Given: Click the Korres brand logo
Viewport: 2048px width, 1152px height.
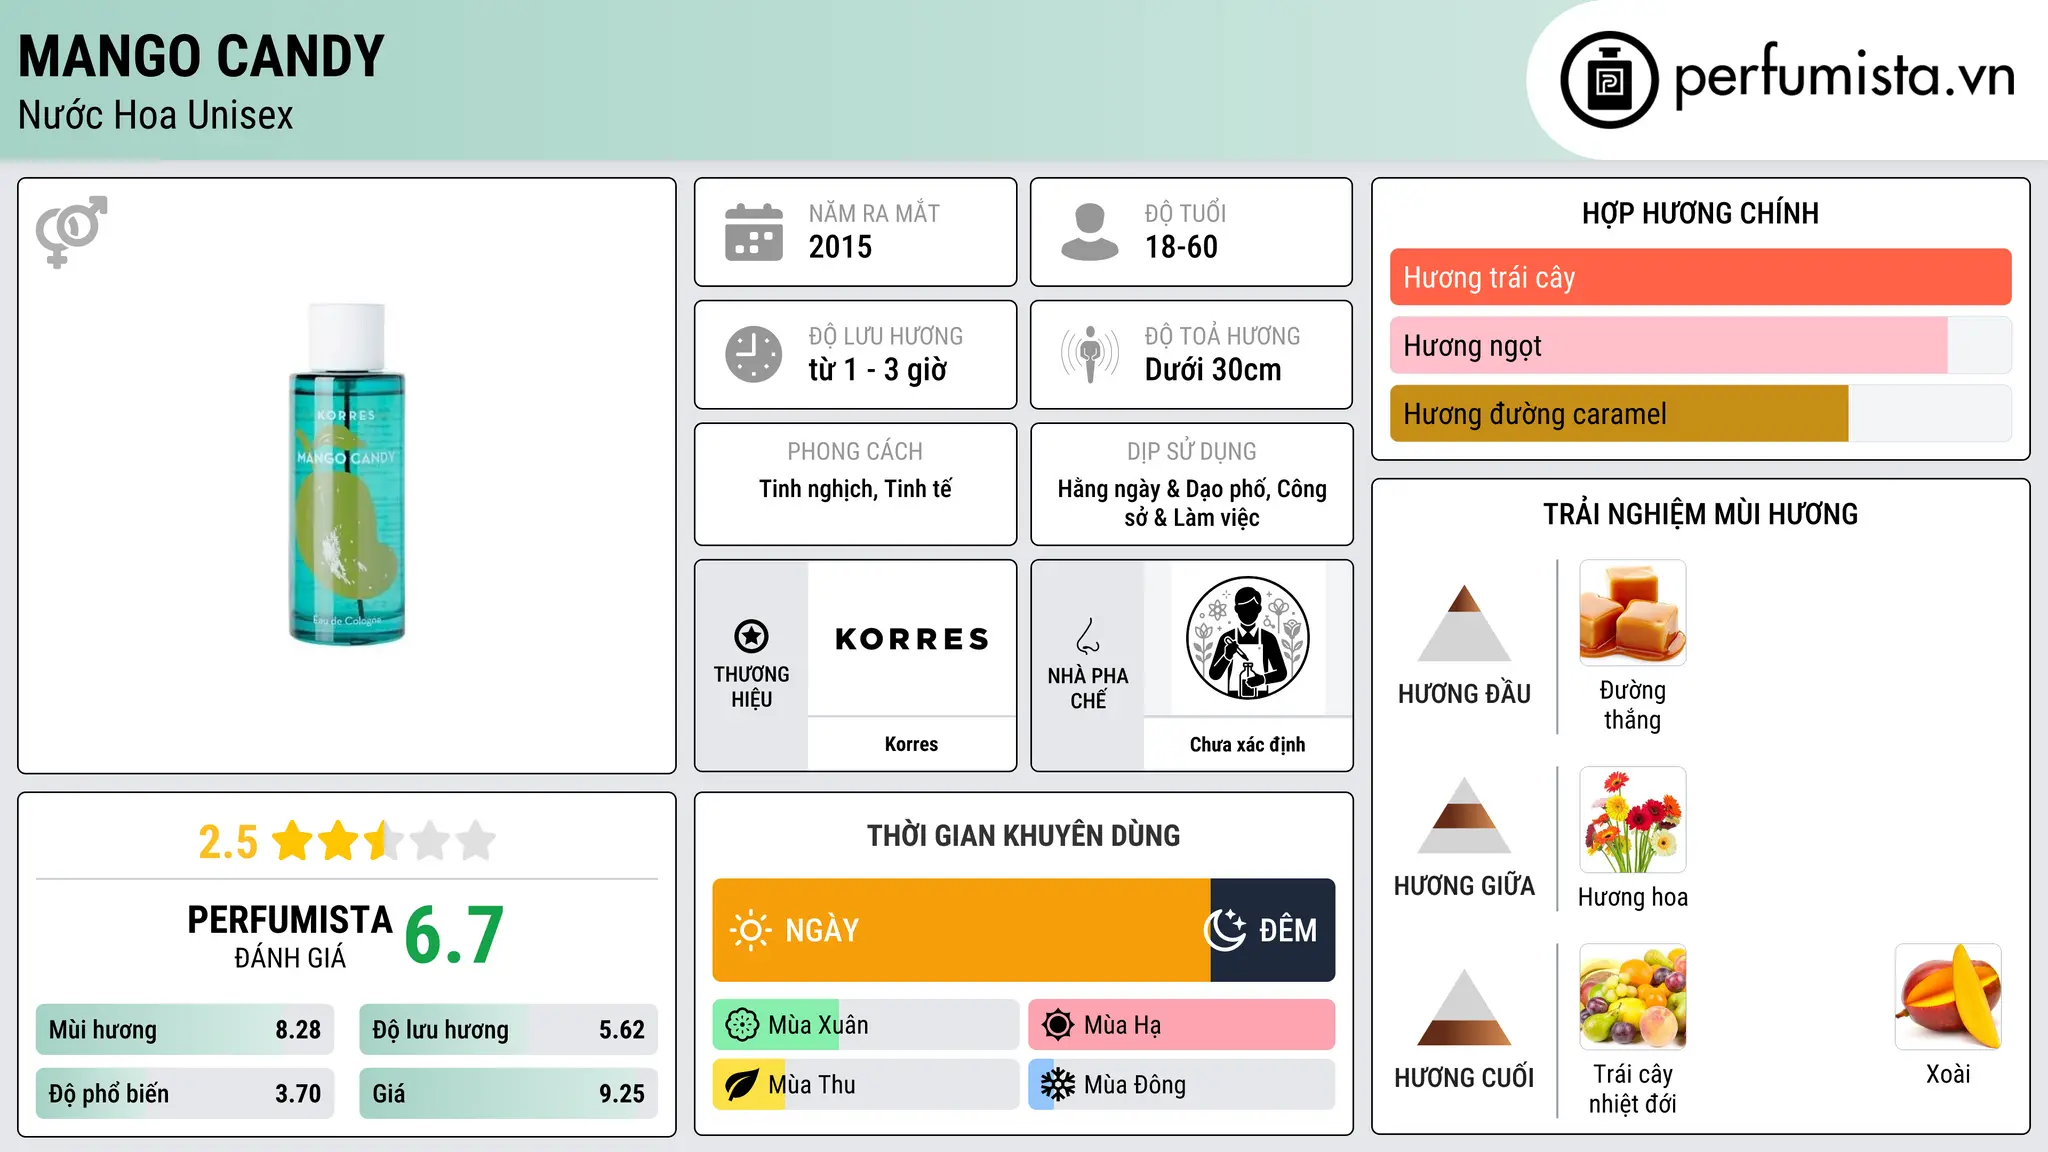Looking at the screenshot, I should (912, 639).
